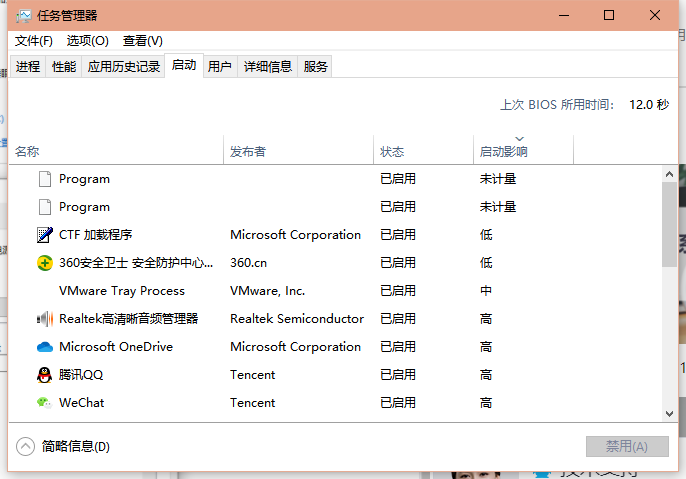The image size is (686, 479).
Task: Collapse view with 简略信息 arrow
Action: (x=25, y=446)
